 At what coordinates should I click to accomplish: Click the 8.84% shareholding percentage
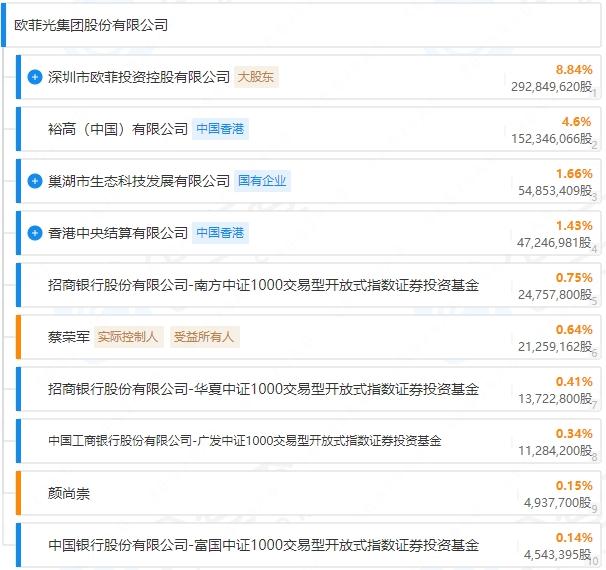(x=574, y=70)
